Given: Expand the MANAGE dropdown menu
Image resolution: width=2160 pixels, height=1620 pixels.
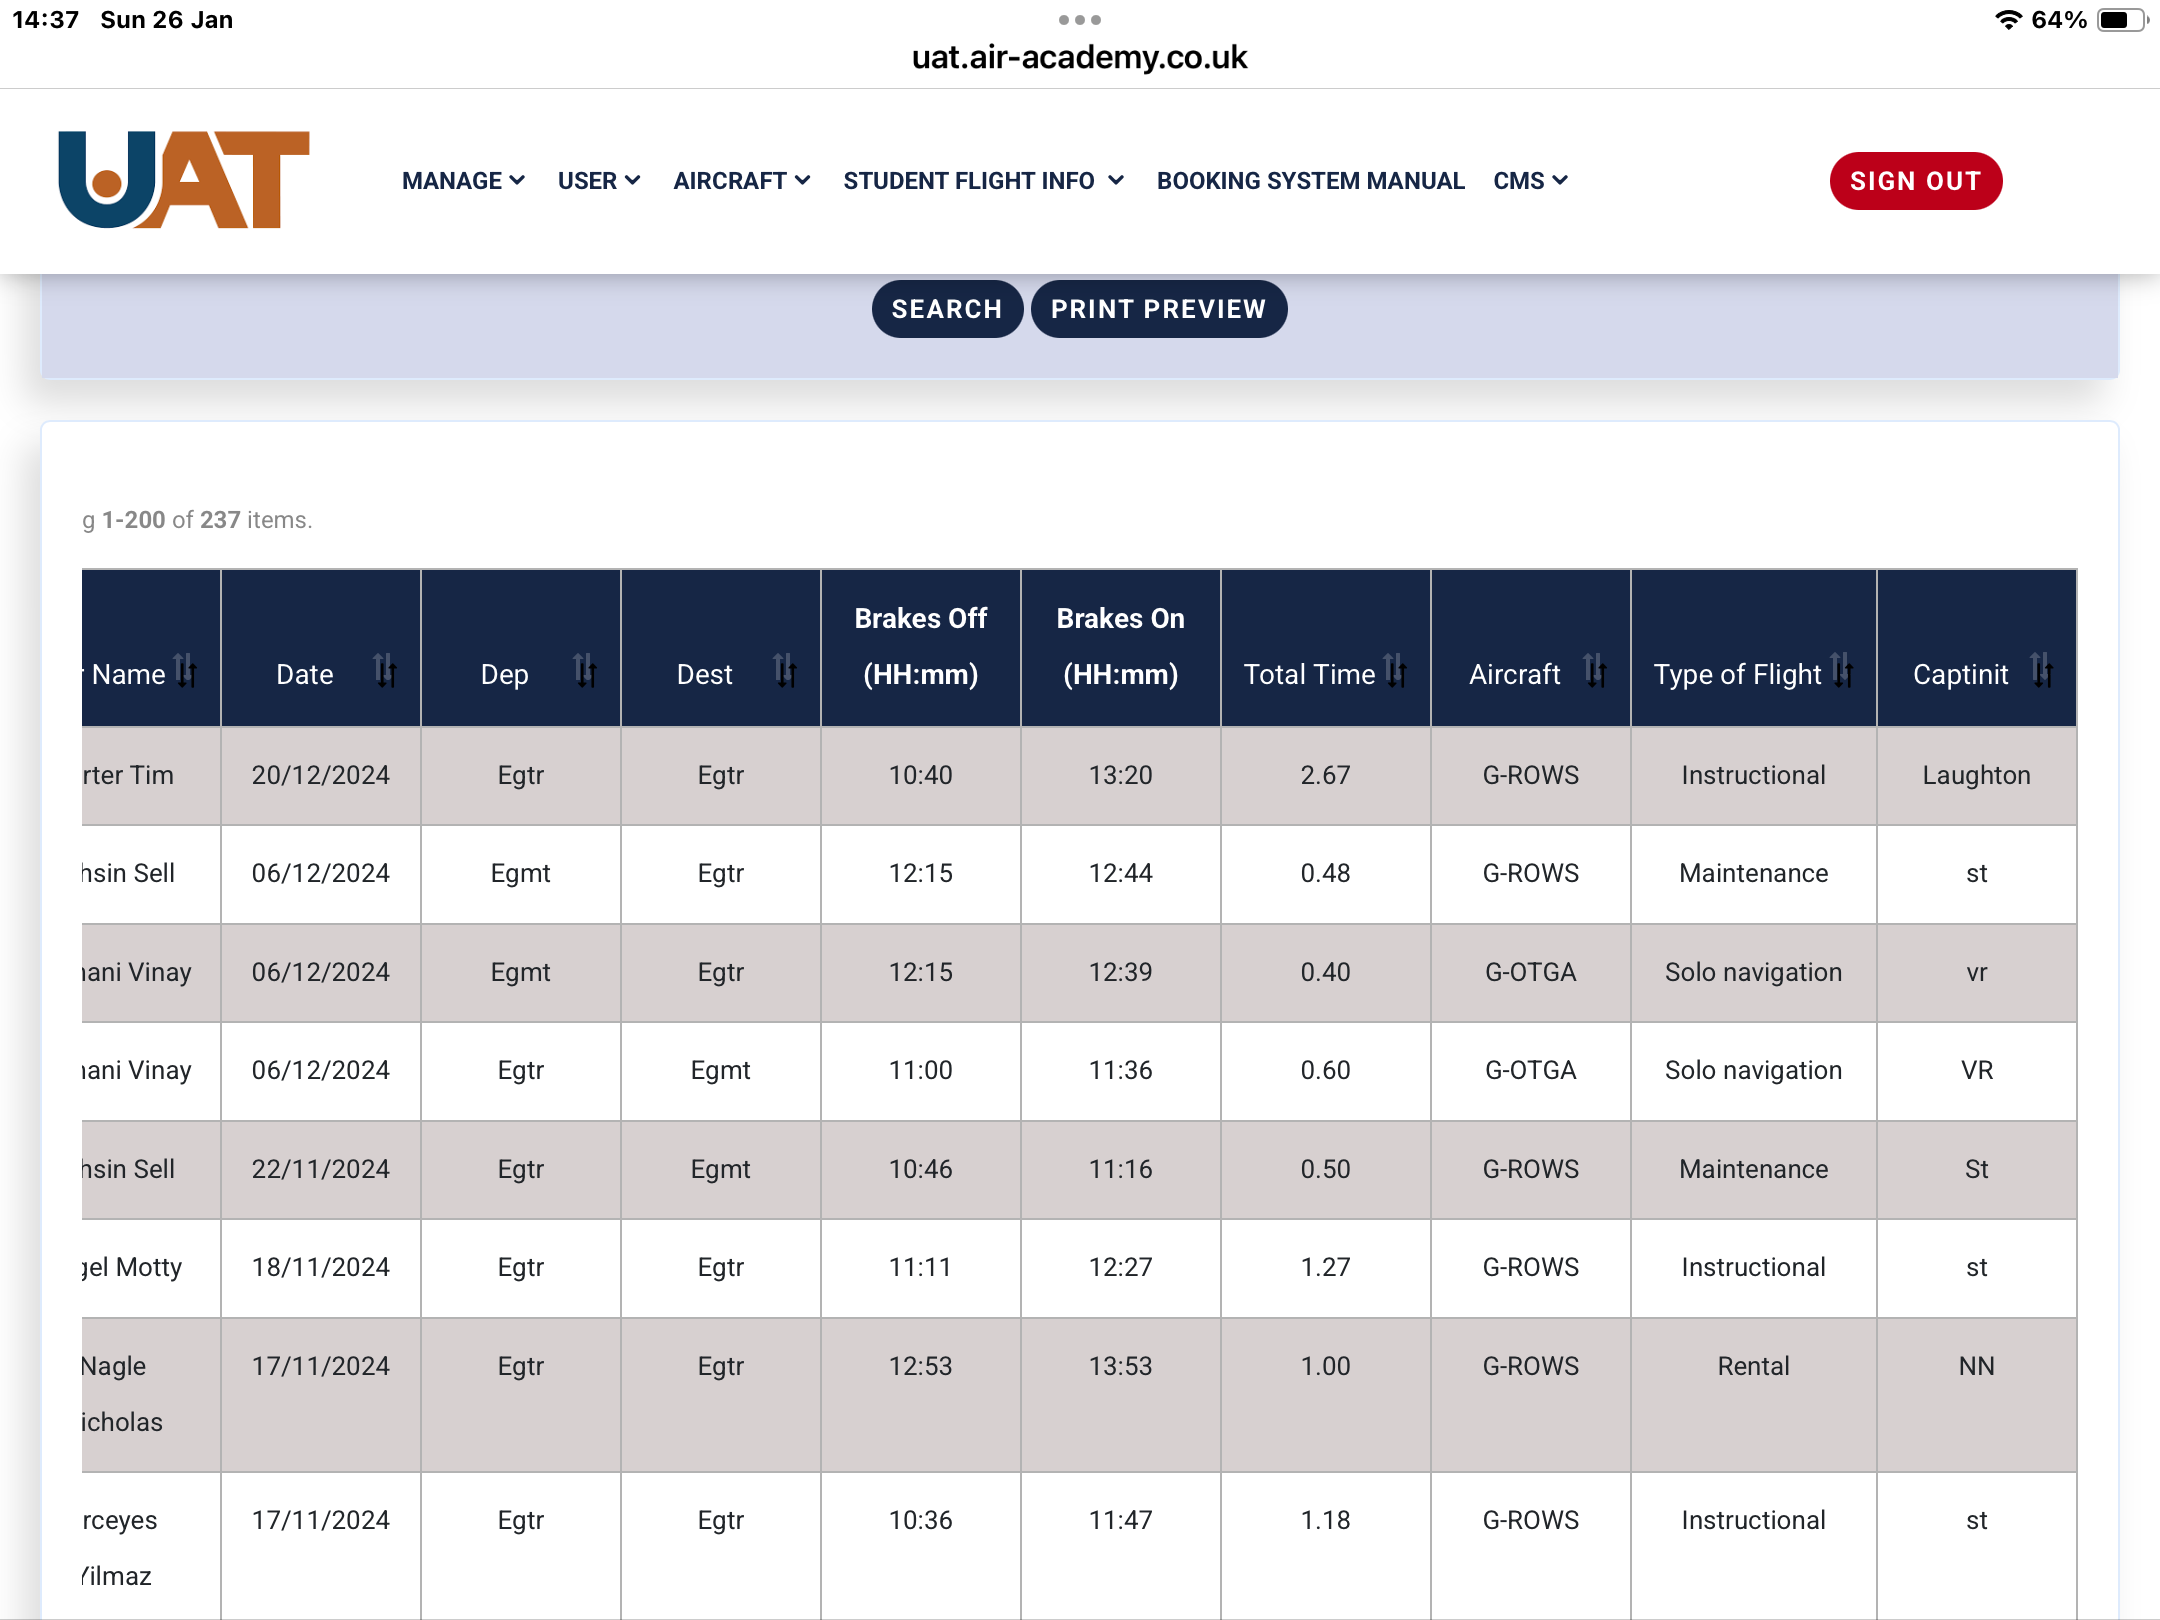Looking at the screenshot, I should pos(463,181).
